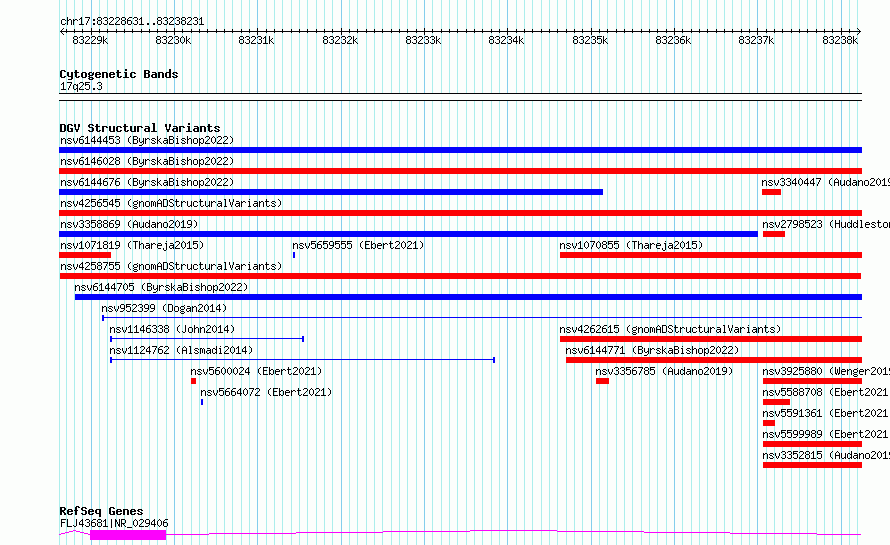This screenshot has height=545, width=890.
Task: Open the nsv1070855 (Thareja2015) label
Action: point(631,245)
